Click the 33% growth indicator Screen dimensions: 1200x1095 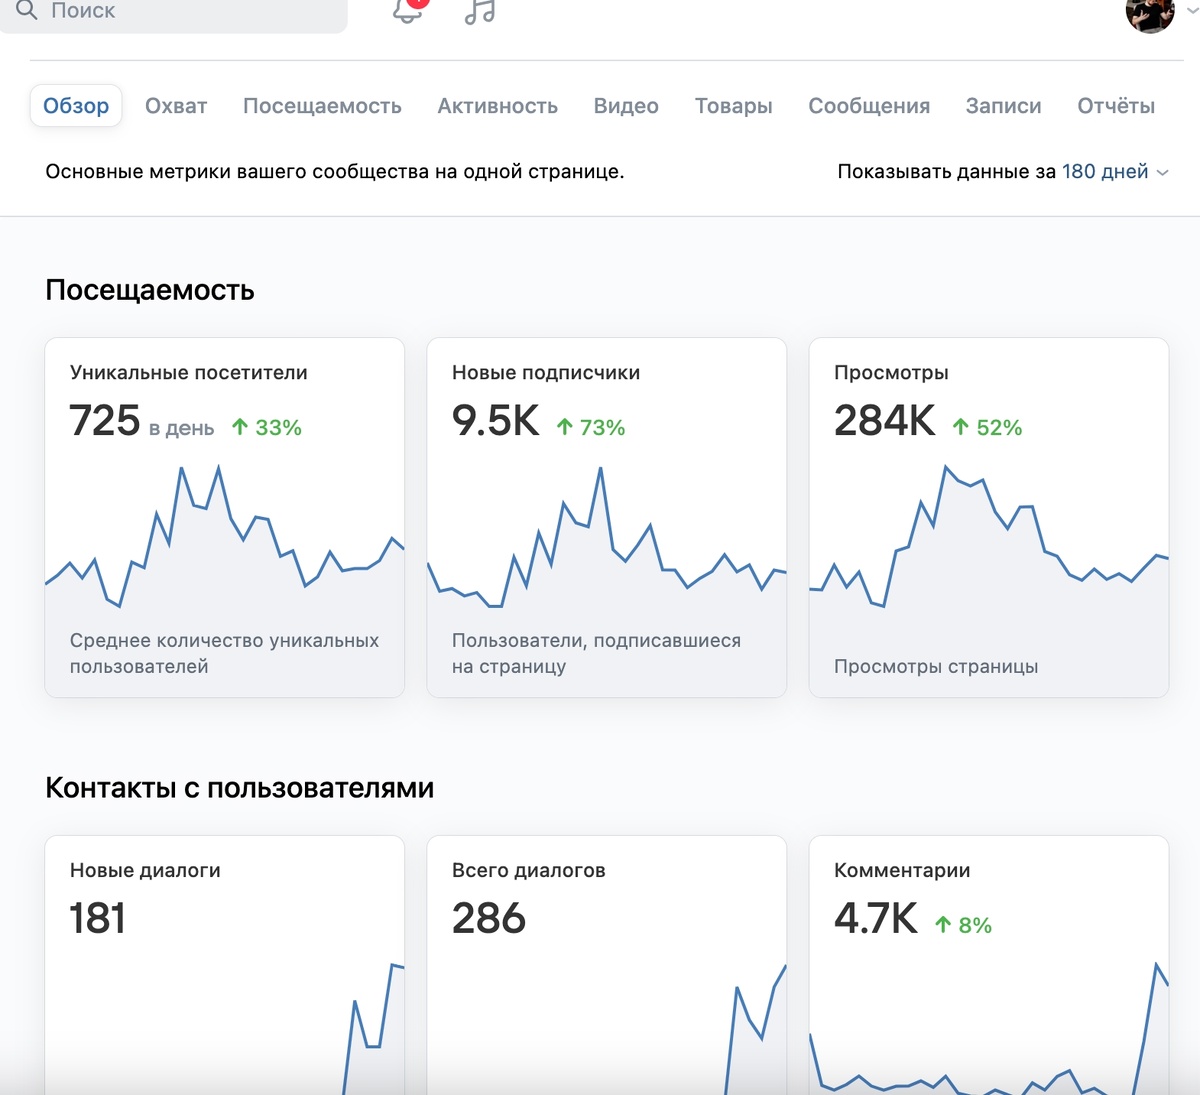267,428
